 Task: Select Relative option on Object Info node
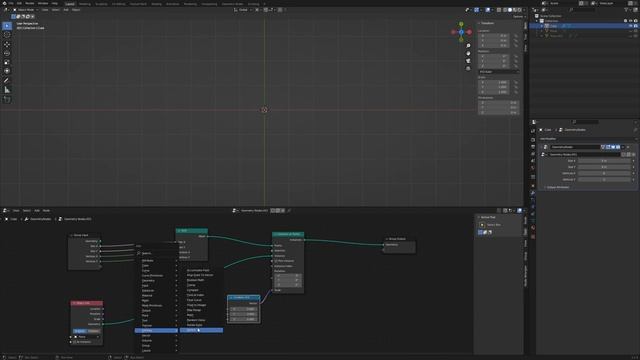[93, 331]
